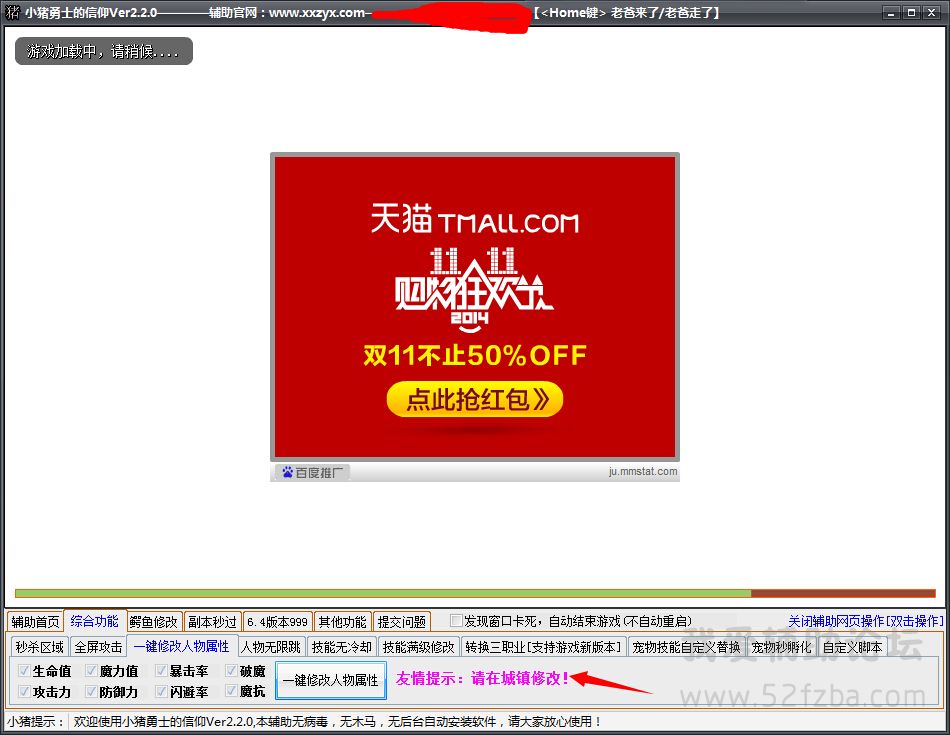Click the green game loading progress bar

(x=383, y=593)
